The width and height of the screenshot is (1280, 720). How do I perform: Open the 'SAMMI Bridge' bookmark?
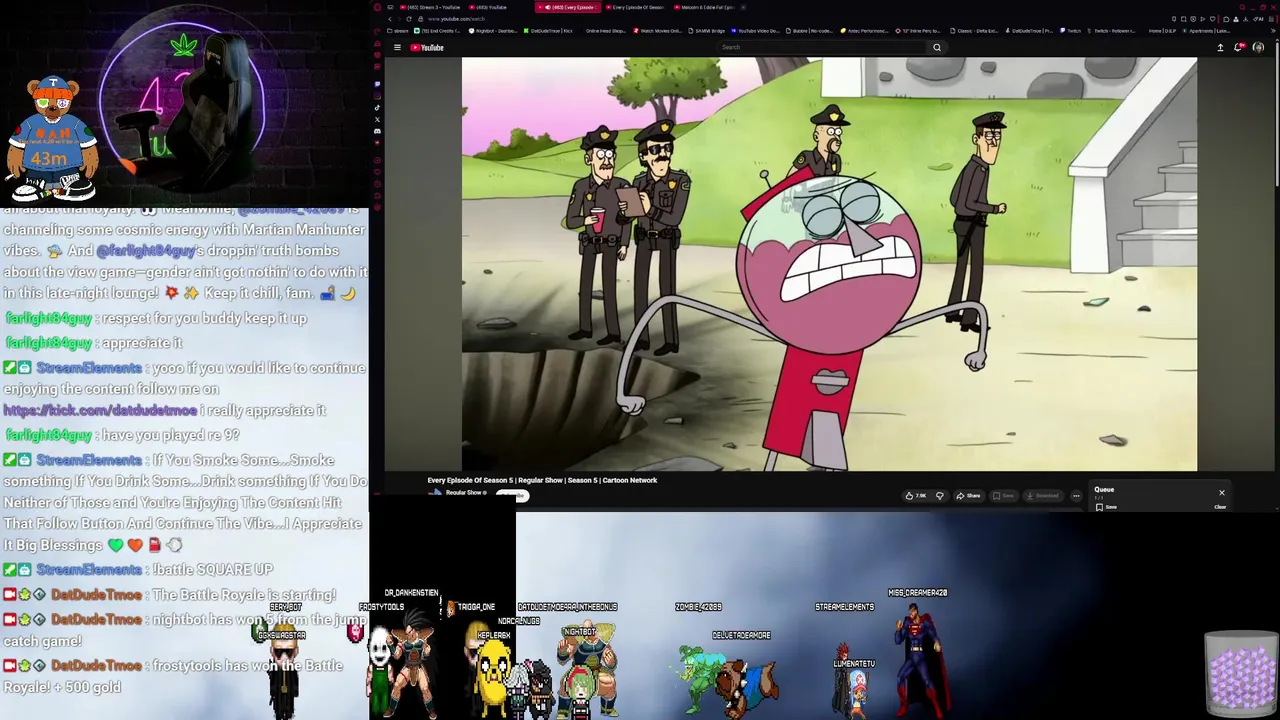[707, 31]
